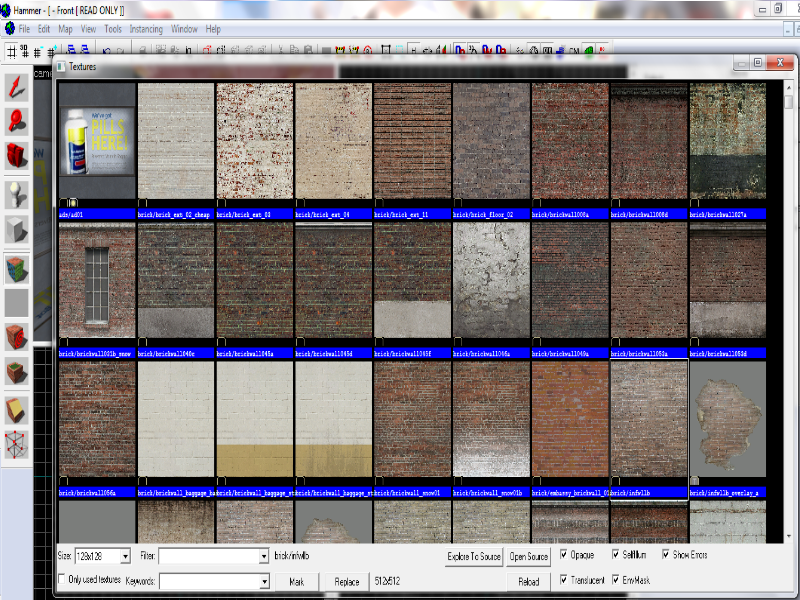This screenshot has height=600, width=800.
Task: Toggle the Show Errors checkbox
Action: [665, 554]
